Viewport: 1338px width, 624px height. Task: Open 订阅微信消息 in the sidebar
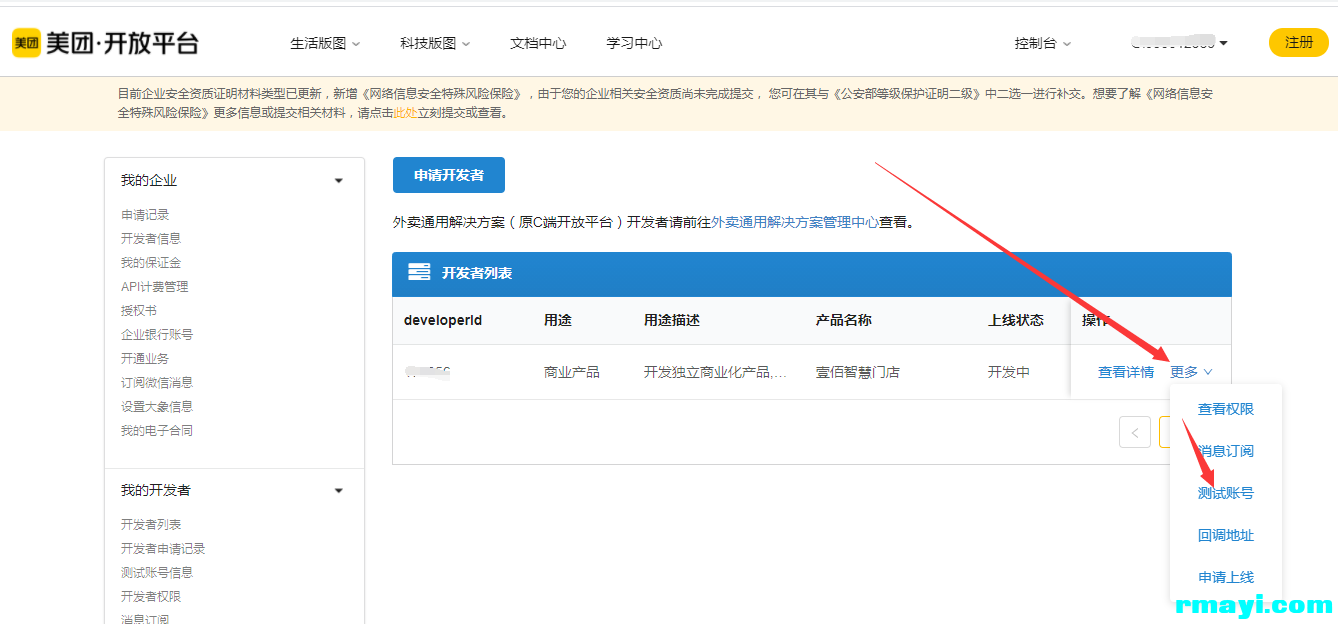click(157, 383)
